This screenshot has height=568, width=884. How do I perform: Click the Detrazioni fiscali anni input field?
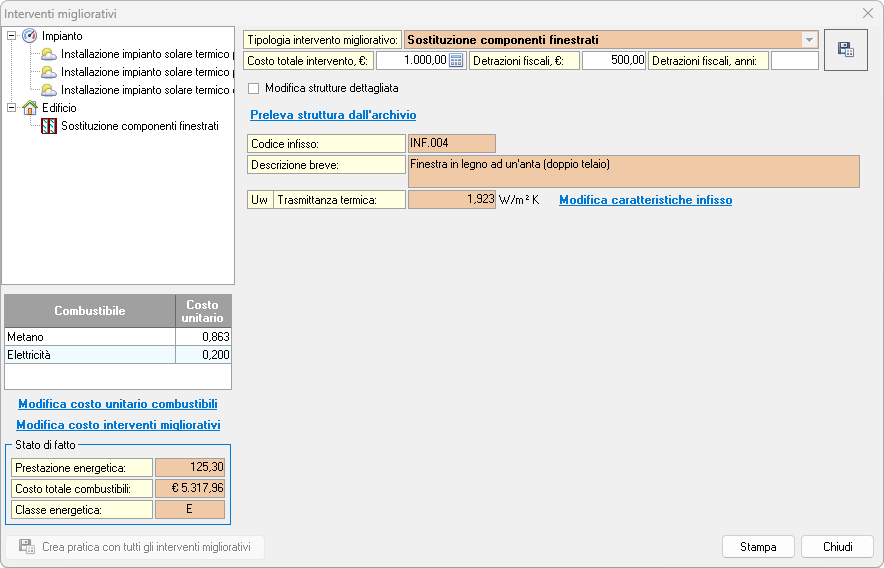(794, 61)
